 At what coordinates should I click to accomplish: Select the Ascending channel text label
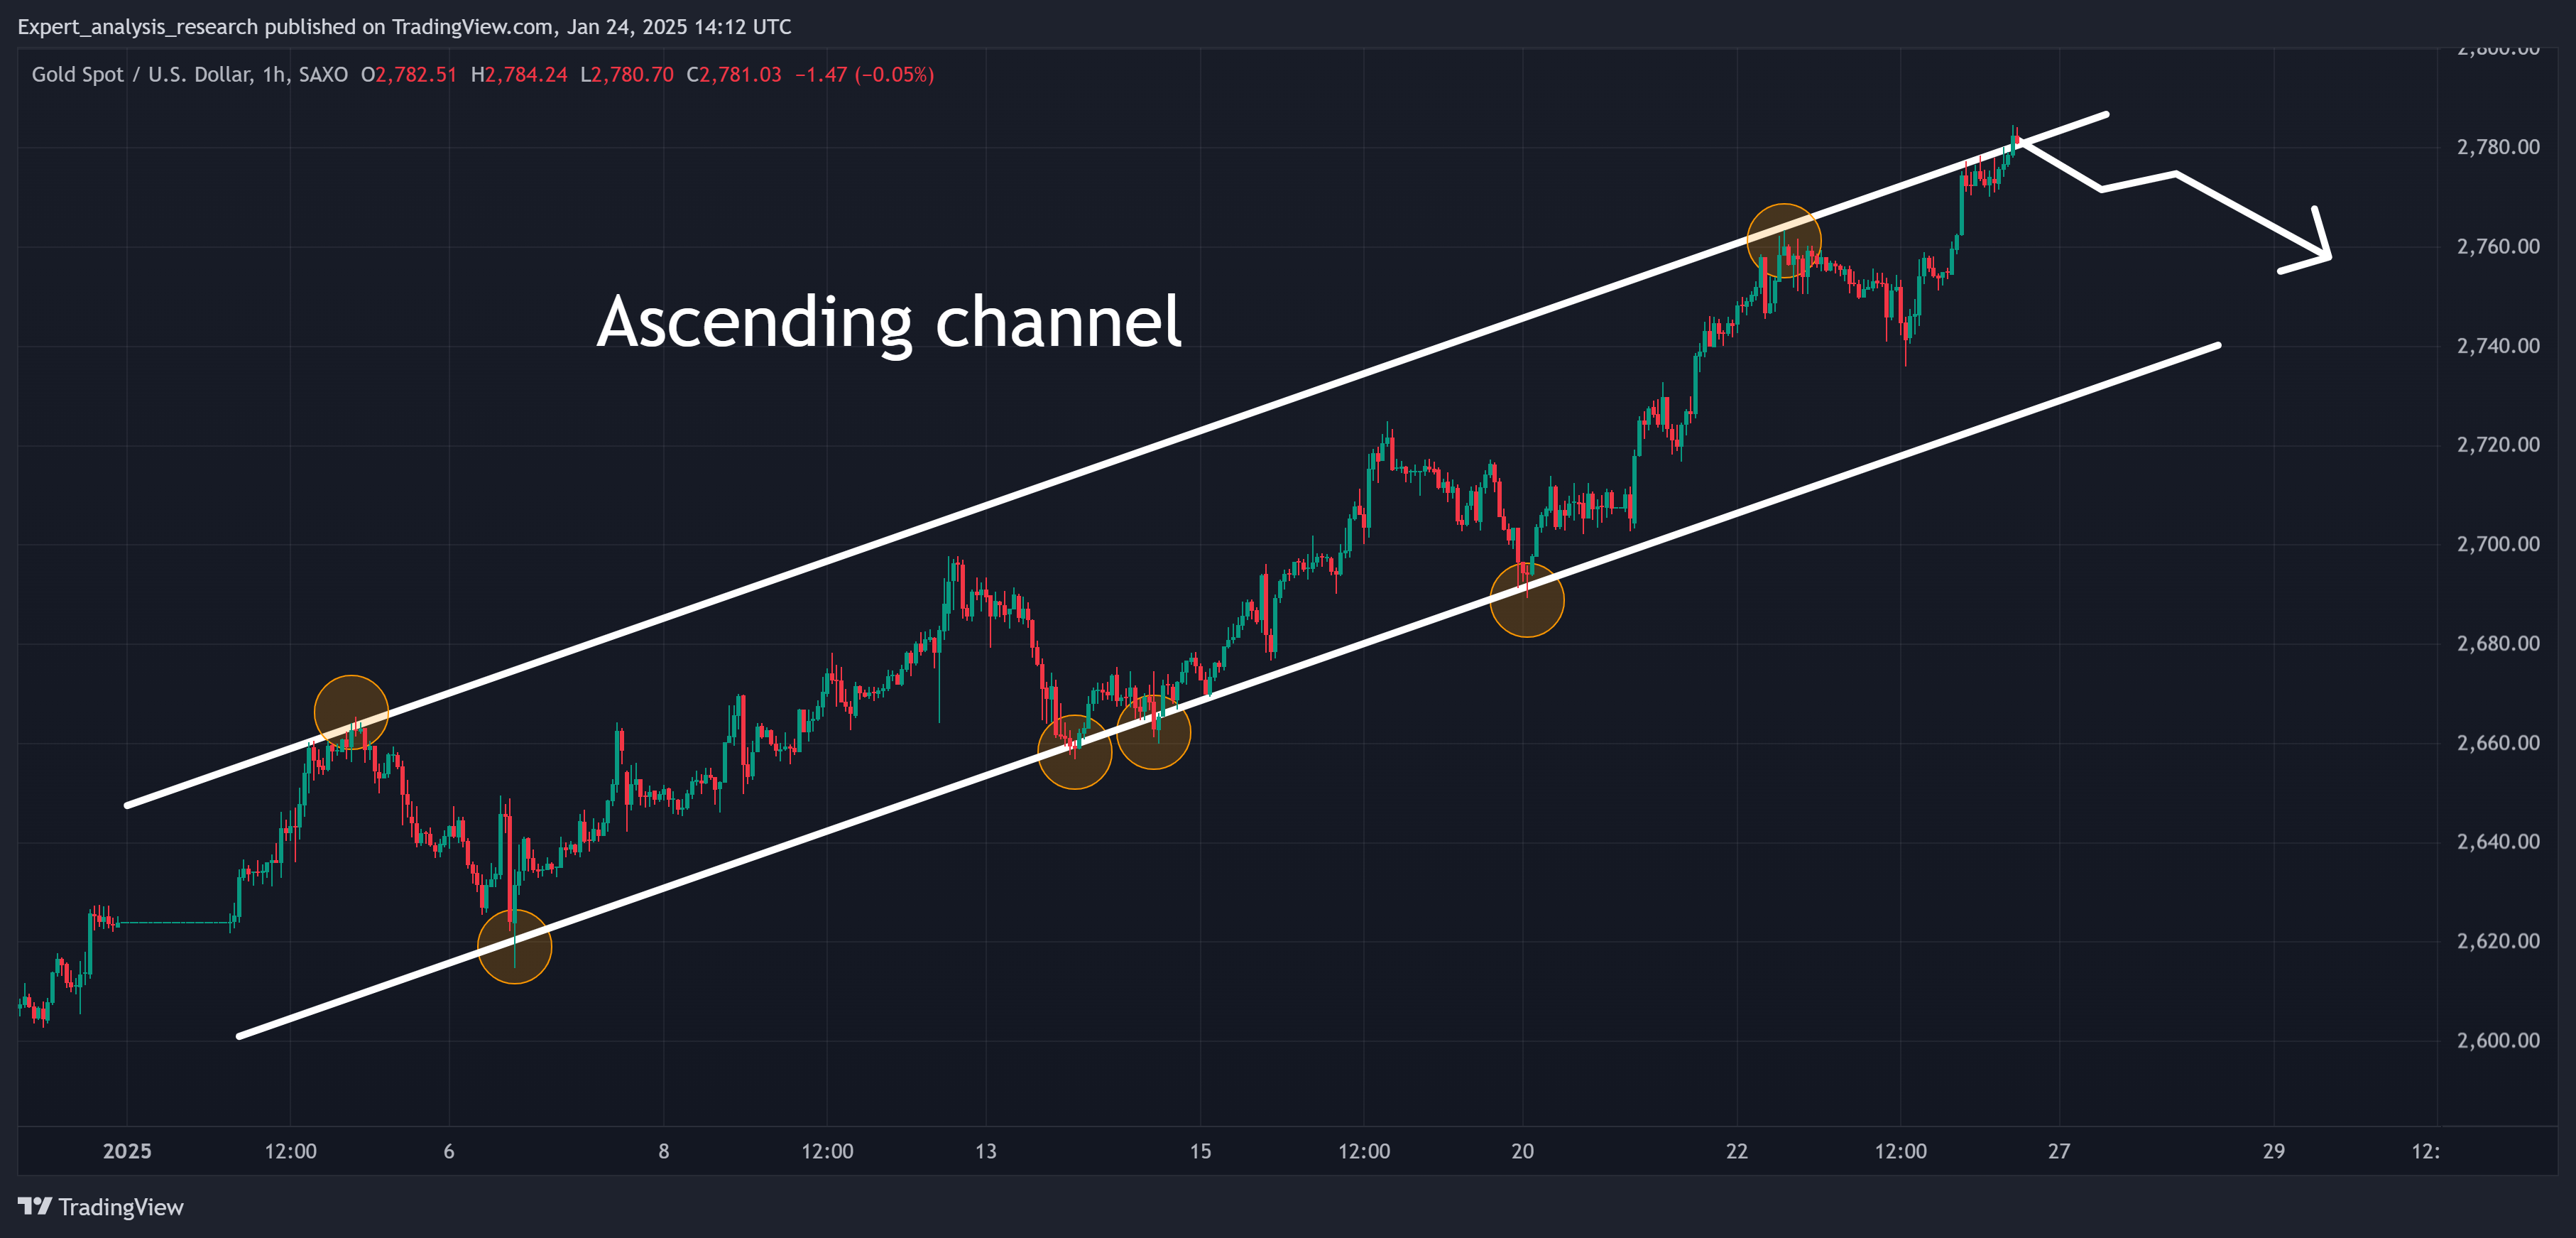[889, 322]
